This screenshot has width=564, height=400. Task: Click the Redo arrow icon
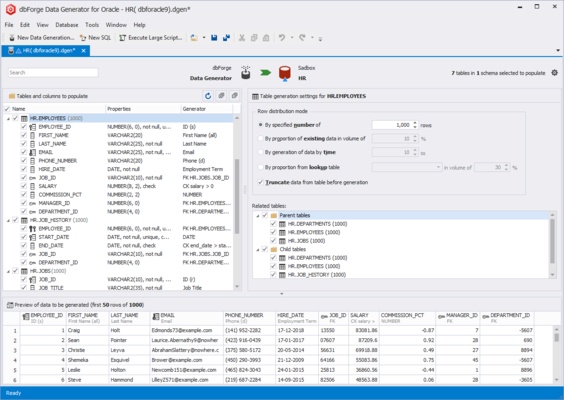(302, 37)
